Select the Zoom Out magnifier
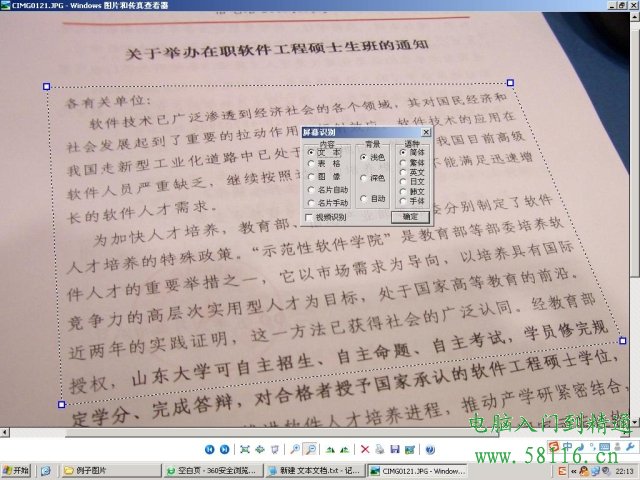The height and width of the screenshot is (480, 640). click(311, 450)
